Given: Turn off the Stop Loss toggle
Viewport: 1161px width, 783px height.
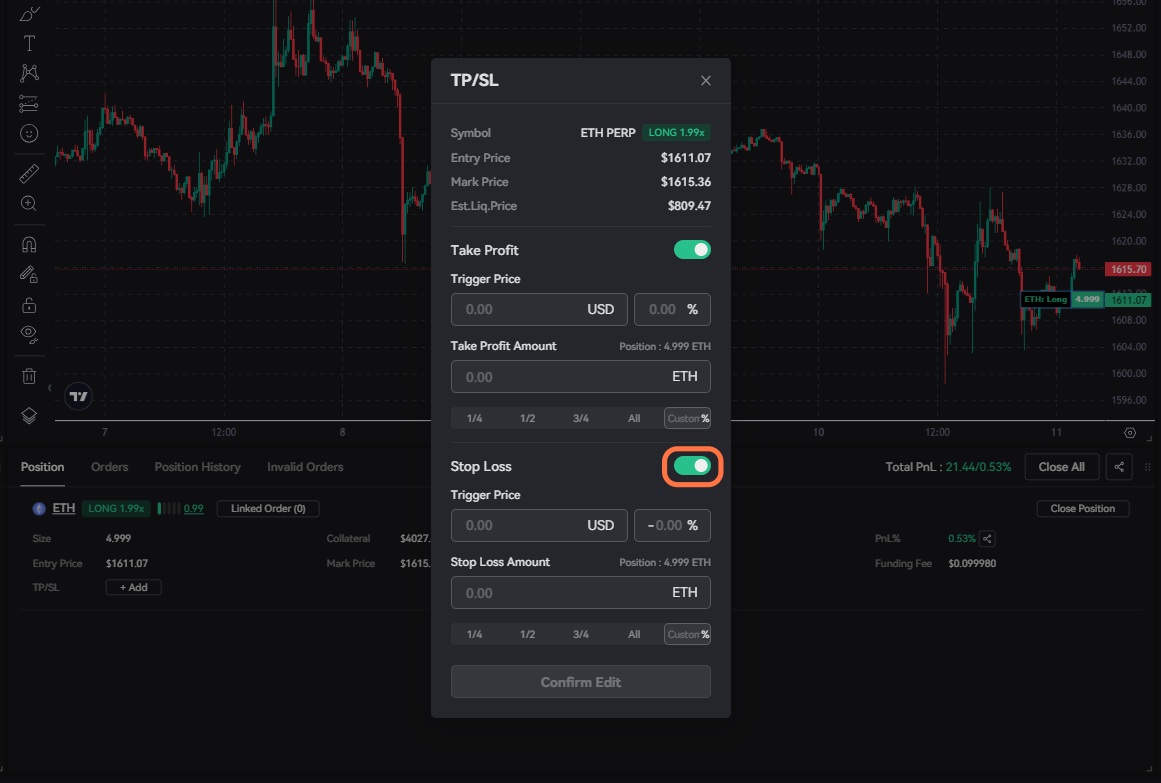Looking at the screenshot, I should coord(692,466).
